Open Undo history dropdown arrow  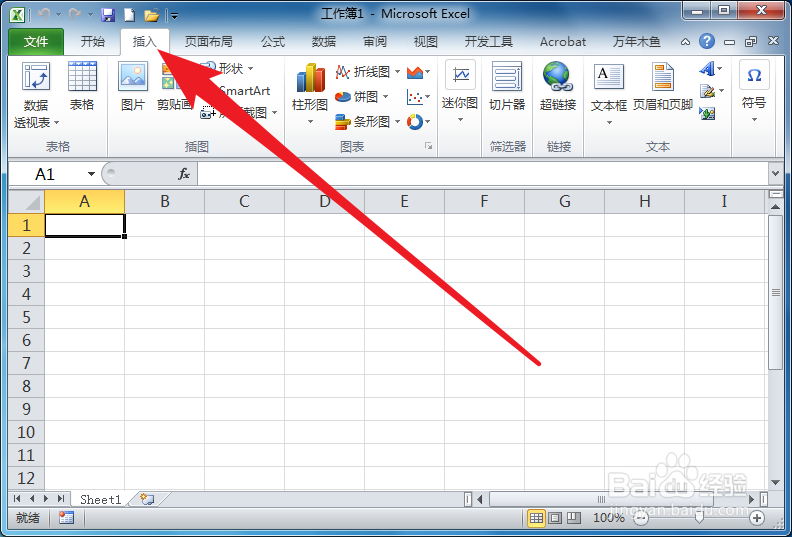pyautogui.click(x=58, y=15)
